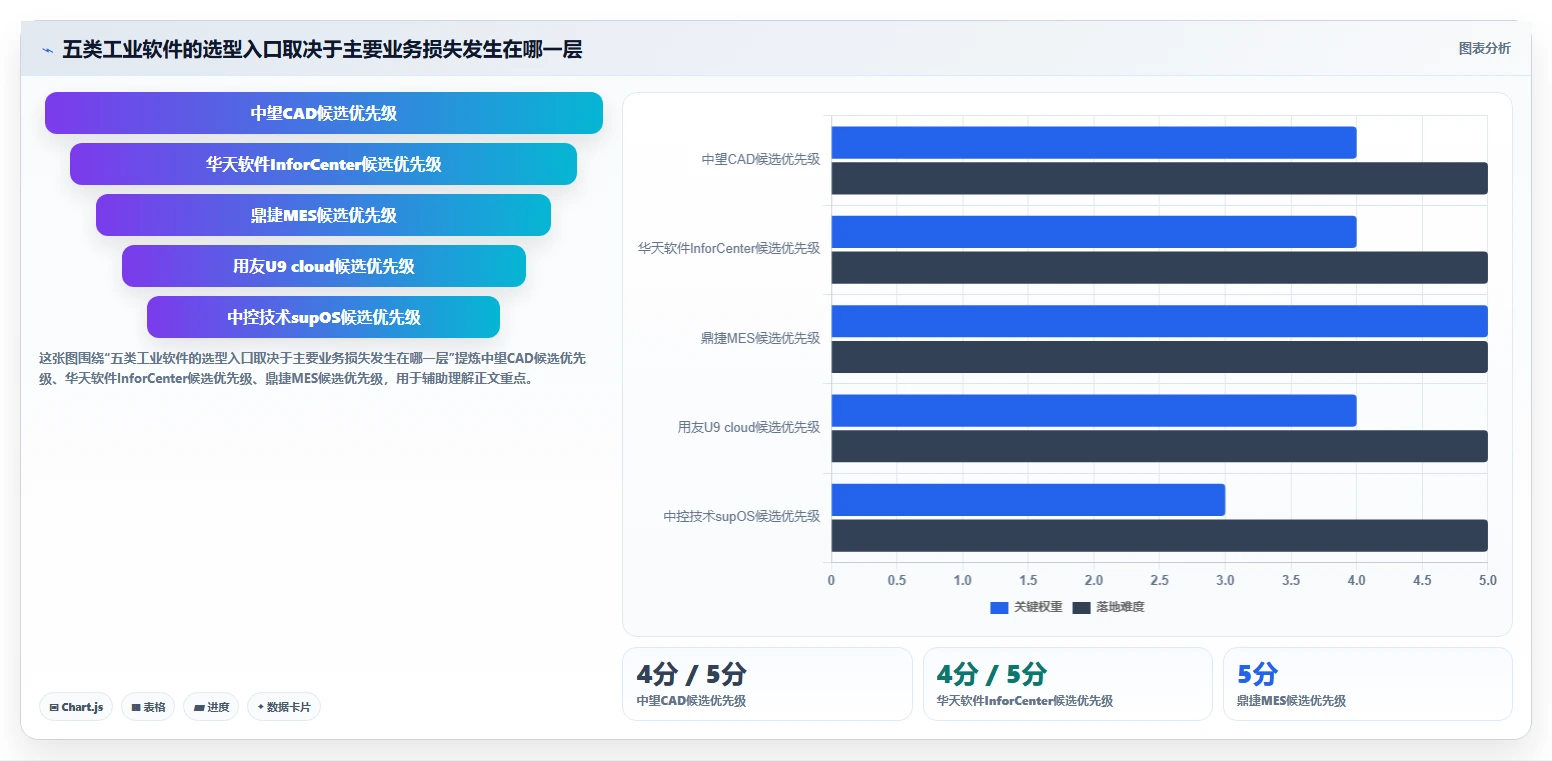Select the 用友U9 cloud候选优先级 funnel bar

point(324,266)
